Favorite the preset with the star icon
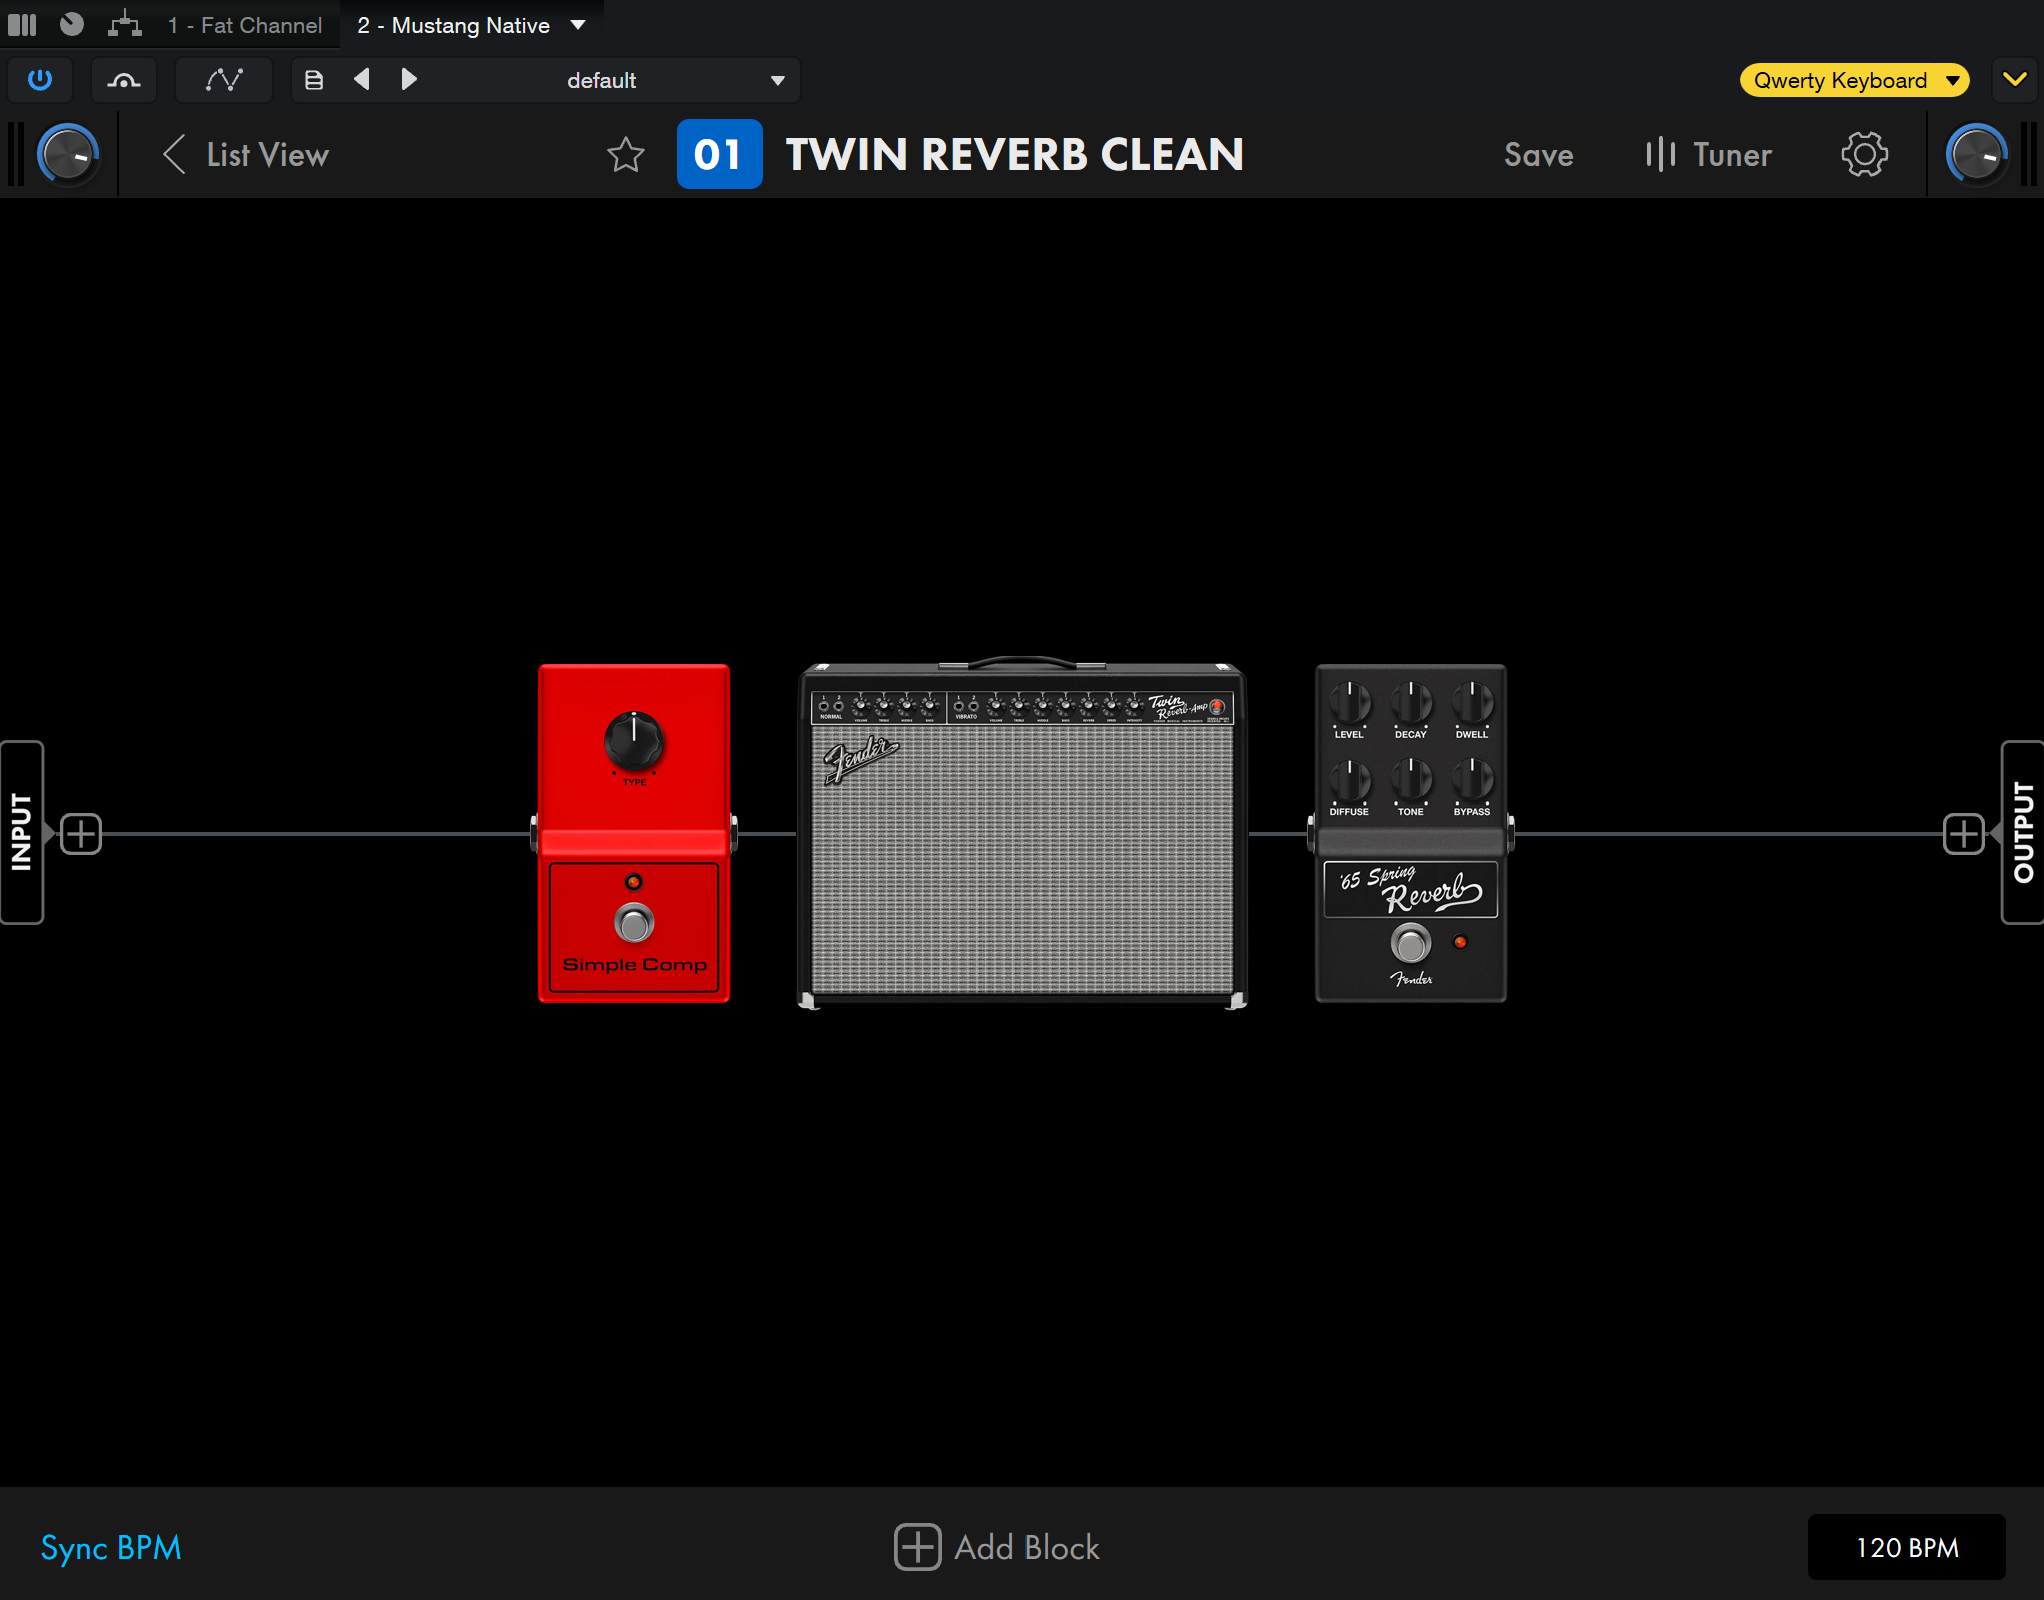Image resolution: width=2044 pixels, height=1600 pixels. click(626, 155)
